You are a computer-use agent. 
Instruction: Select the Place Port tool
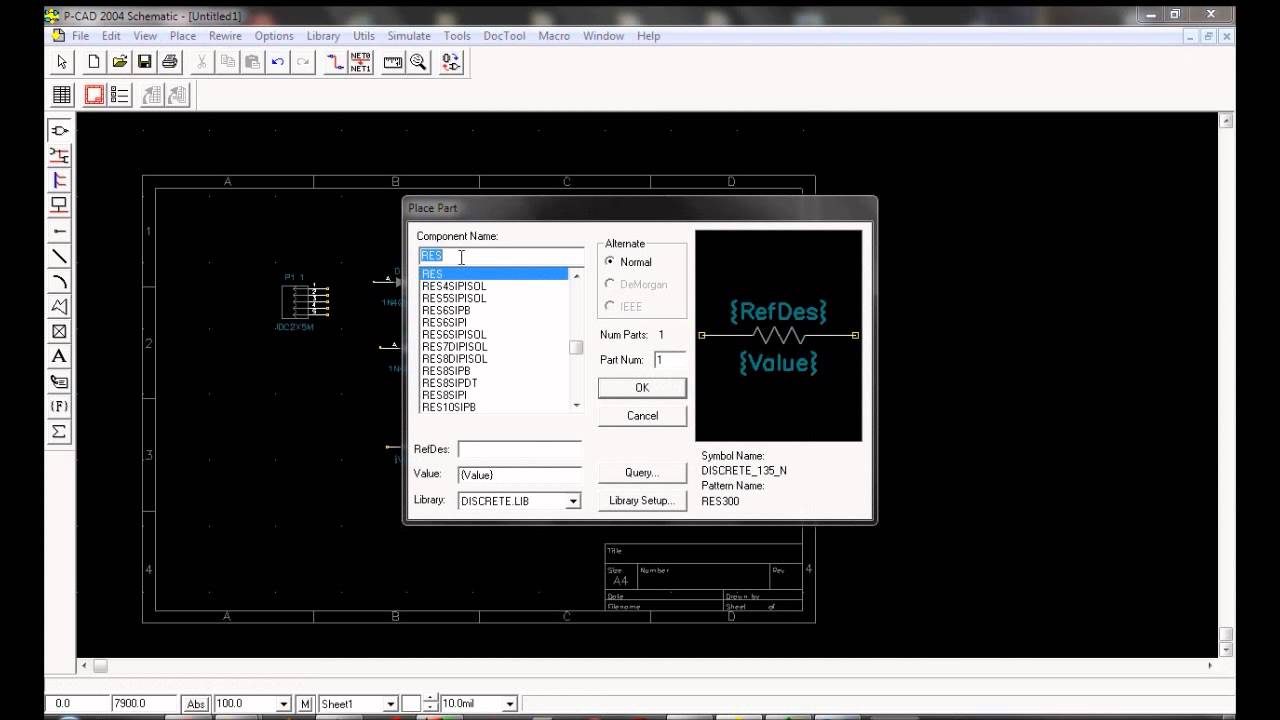tap(59, 205)
